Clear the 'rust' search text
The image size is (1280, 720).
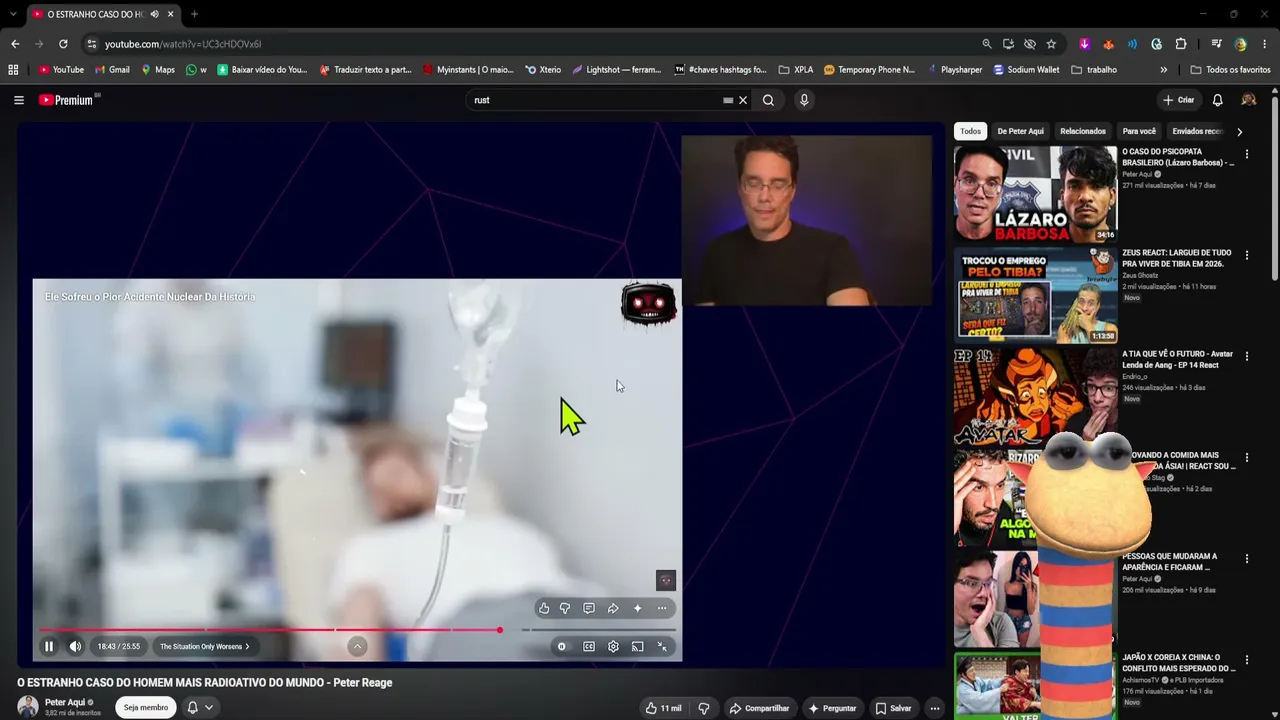click(x=743, y=100)
